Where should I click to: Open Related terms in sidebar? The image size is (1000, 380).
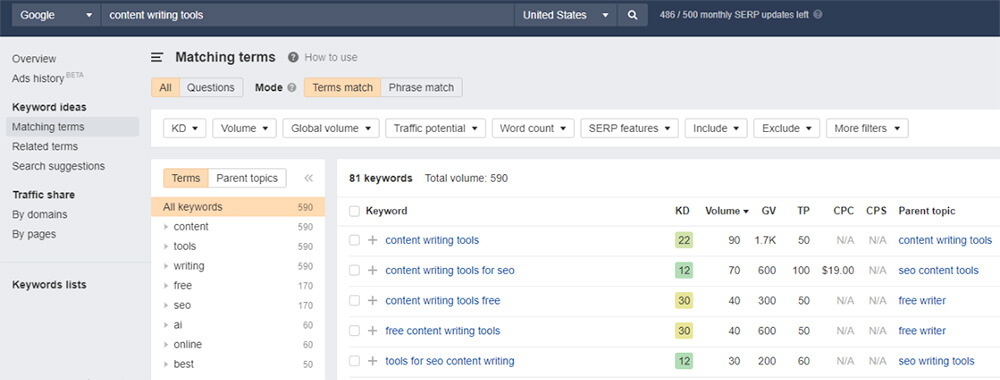click(x=45, y=146)
